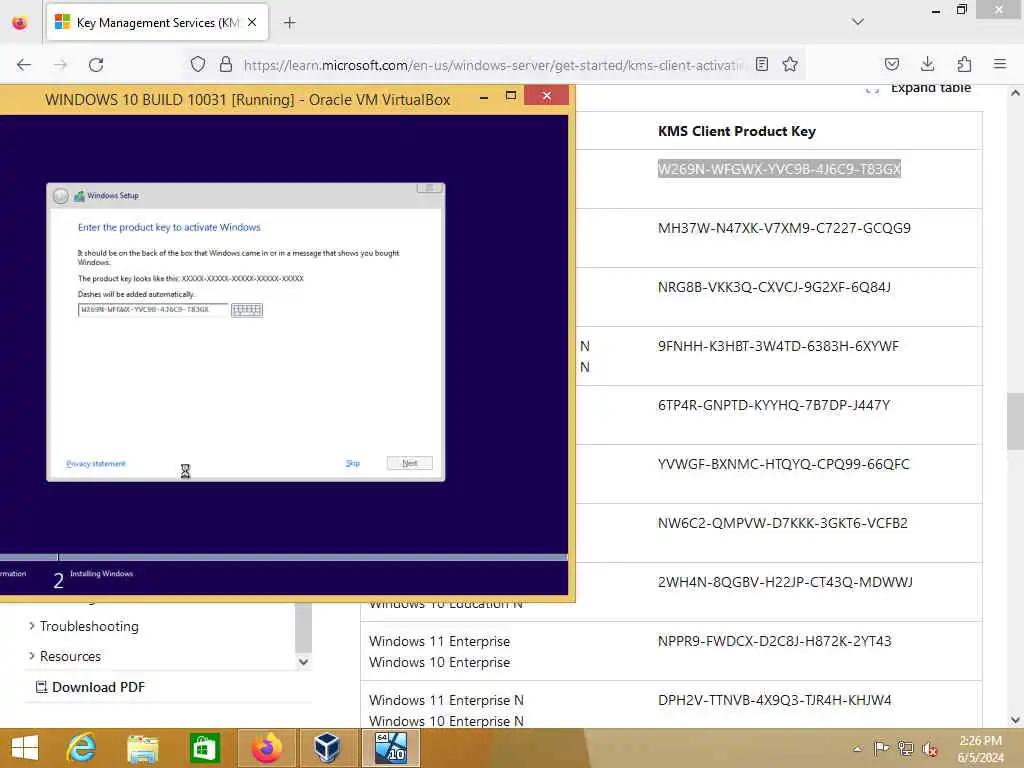
Task: Click key 9FNHH-K3HBT-3W4TD-6383H-6XYWF
Action: 778,346
